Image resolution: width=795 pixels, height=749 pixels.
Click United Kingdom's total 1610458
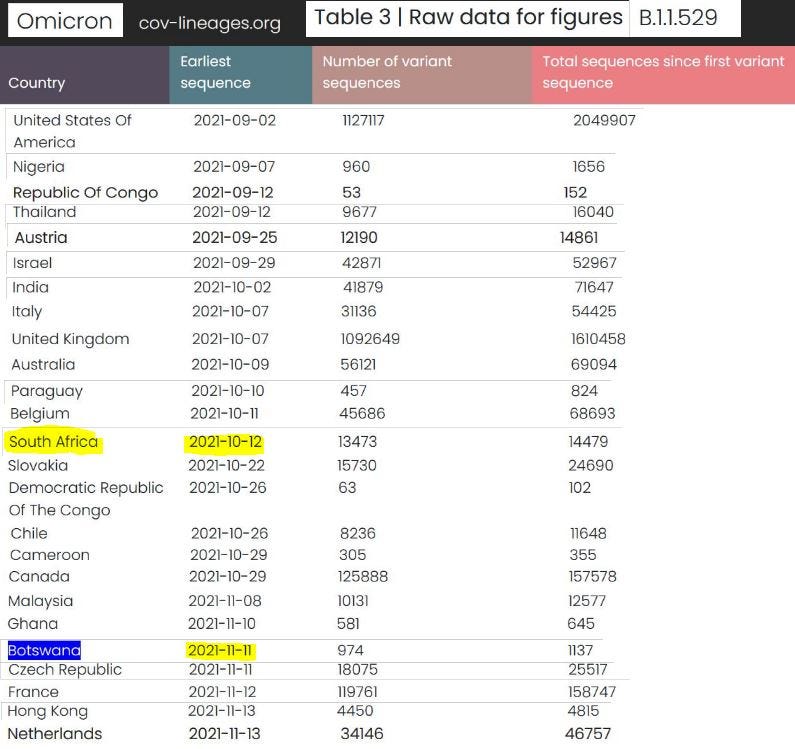[x=598, y=339]
